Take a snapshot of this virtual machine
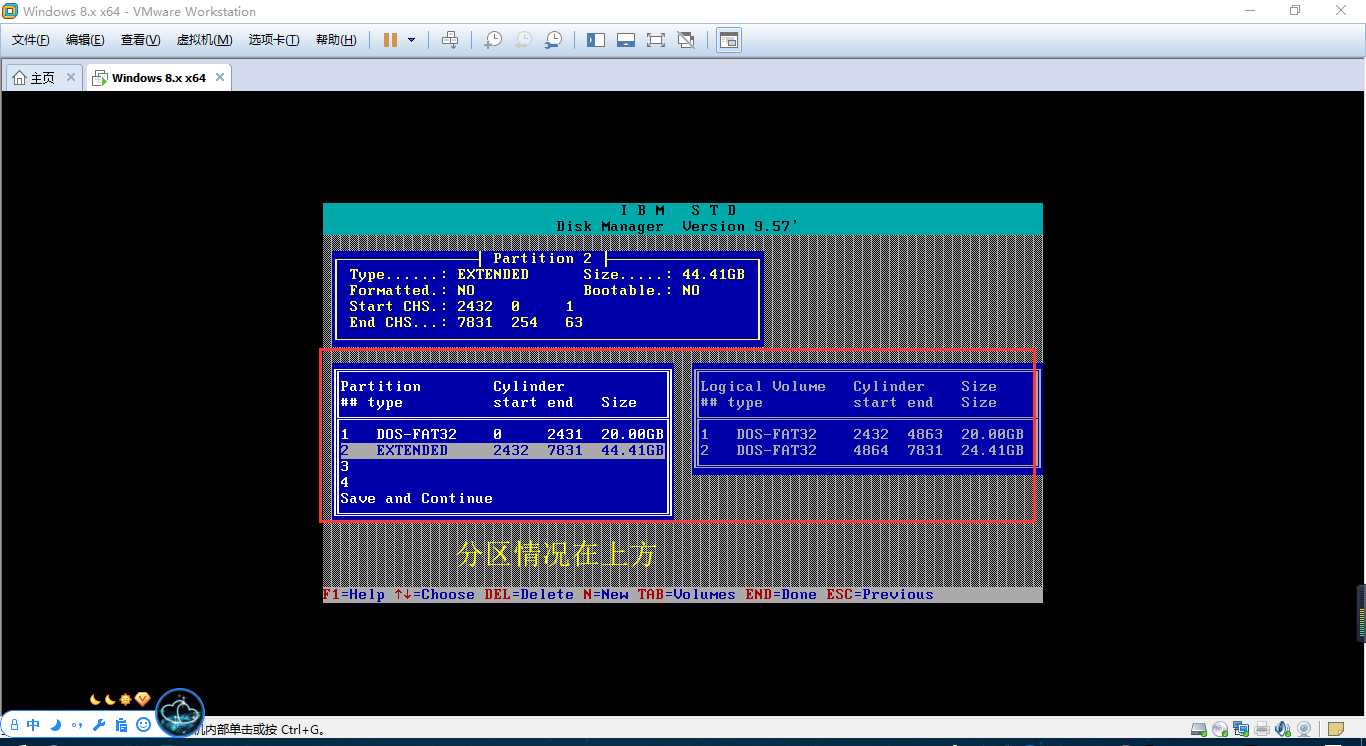1366x746 pixels. click(493, 40)
